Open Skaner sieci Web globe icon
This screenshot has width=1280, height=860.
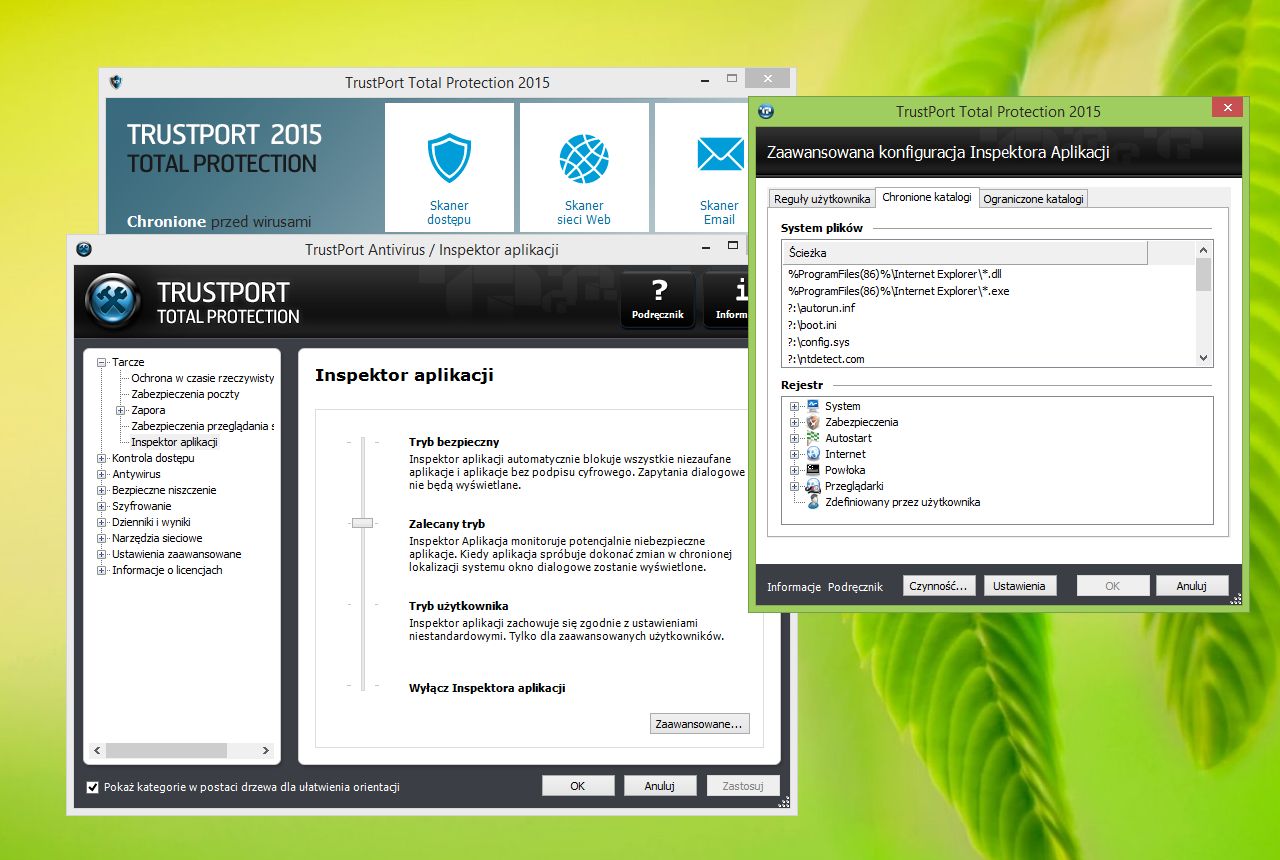point(584,158)
